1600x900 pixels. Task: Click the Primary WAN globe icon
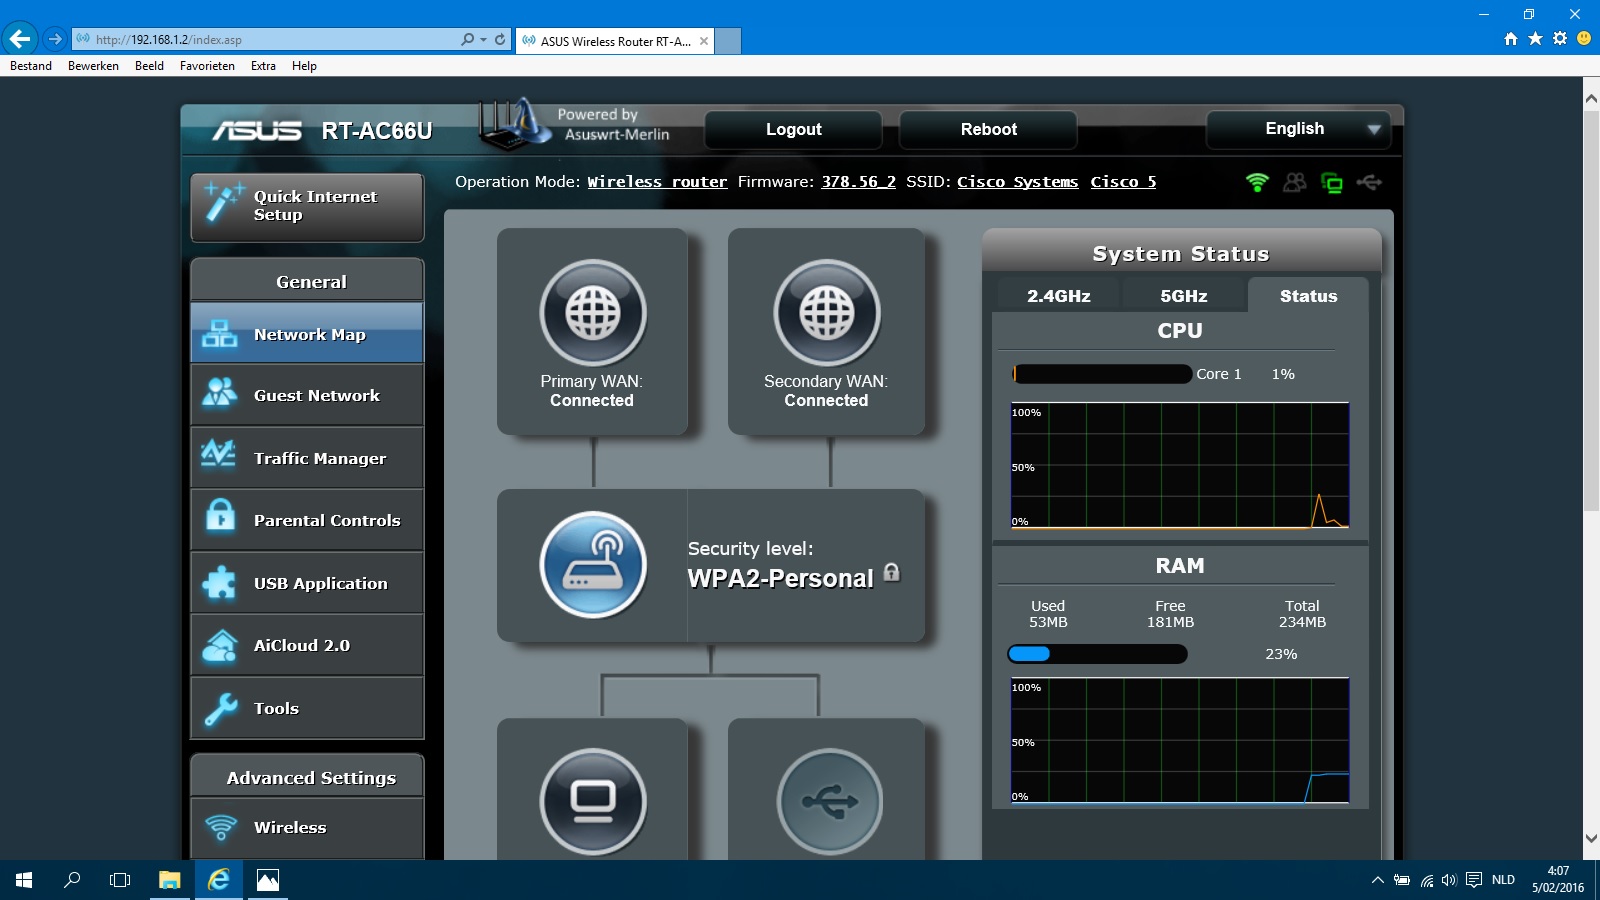(x=593, y=313)
